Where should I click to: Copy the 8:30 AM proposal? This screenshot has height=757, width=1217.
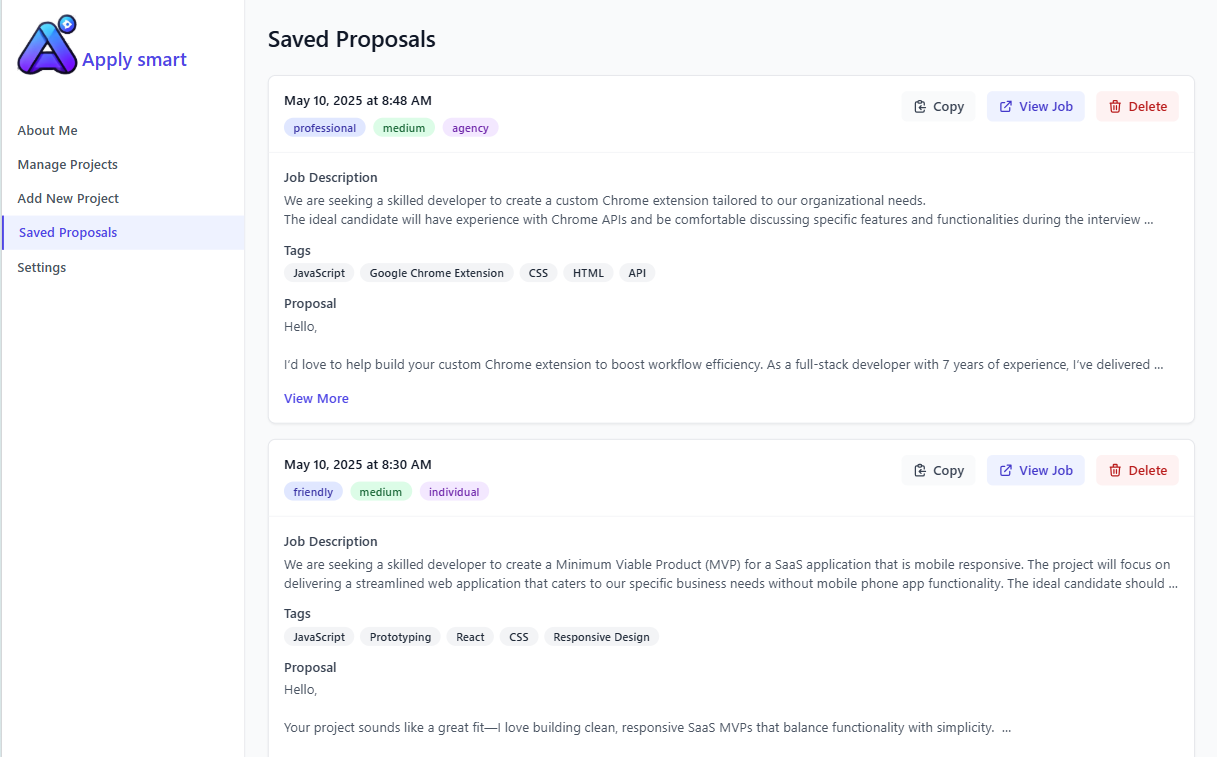(x=938, y=471)
